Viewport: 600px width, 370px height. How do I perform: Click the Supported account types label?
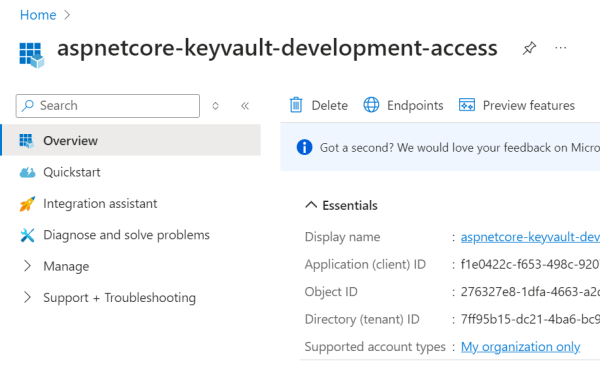click(375, 347)
